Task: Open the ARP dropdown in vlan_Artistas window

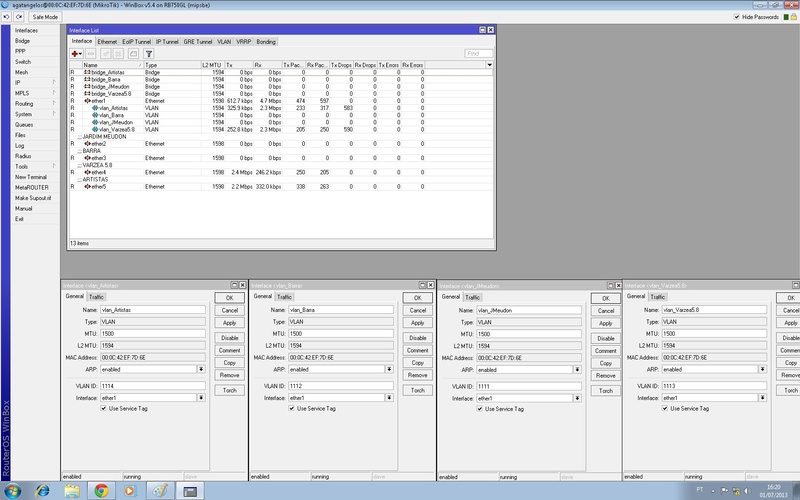Action: coord(202,369)
